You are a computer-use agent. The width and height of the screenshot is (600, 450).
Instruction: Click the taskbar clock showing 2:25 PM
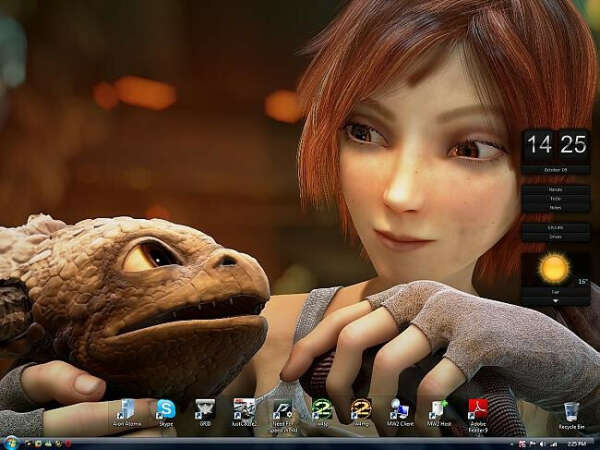coord(576,444)
